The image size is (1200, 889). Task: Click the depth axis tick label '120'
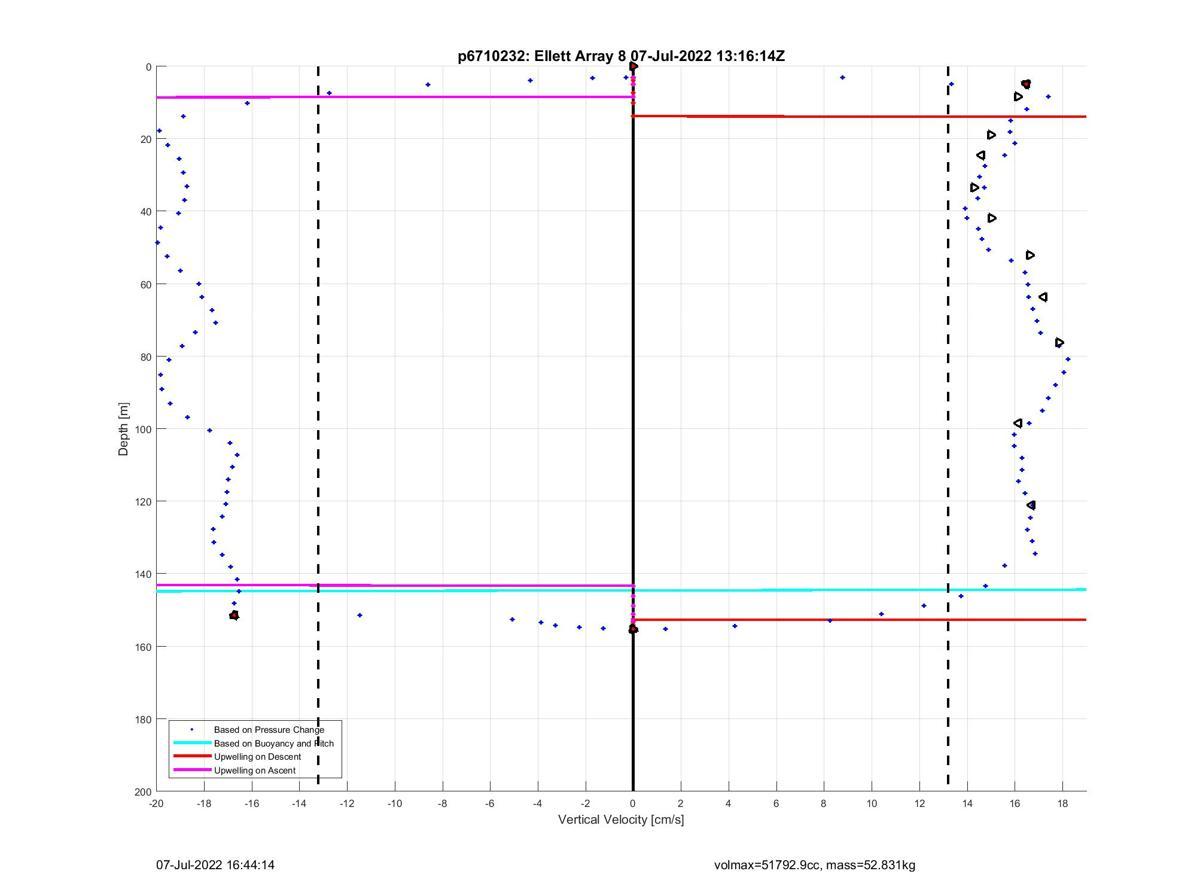coord(142,502)
